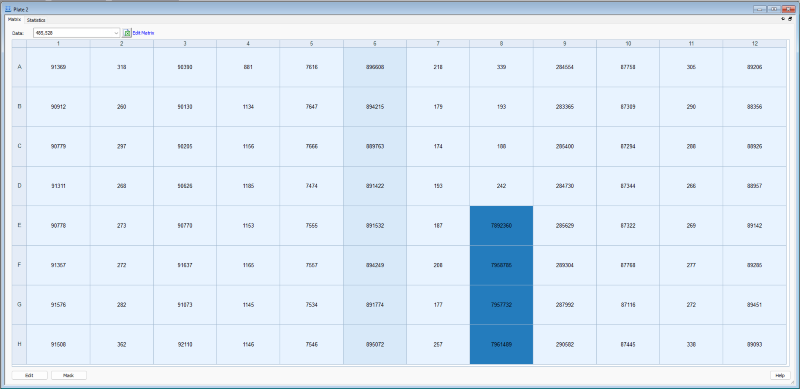Image resolution: width=800 pixels, height=389 pixels.
Task: Click the top-left select-all corner of the matrix
Action: tap(19, 44)
